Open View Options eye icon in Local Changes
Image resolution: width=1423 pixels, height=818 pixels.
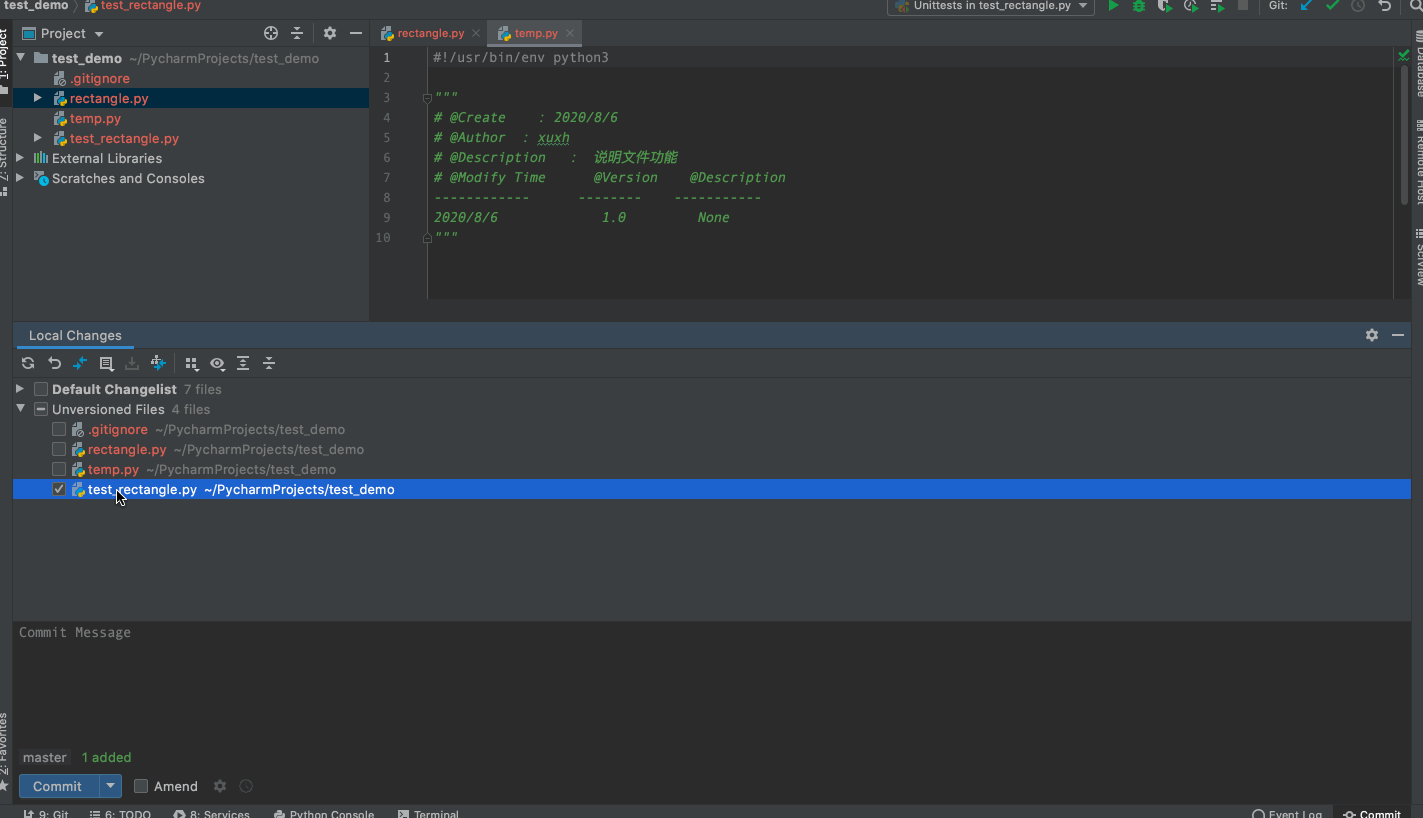tap(217, 363)
